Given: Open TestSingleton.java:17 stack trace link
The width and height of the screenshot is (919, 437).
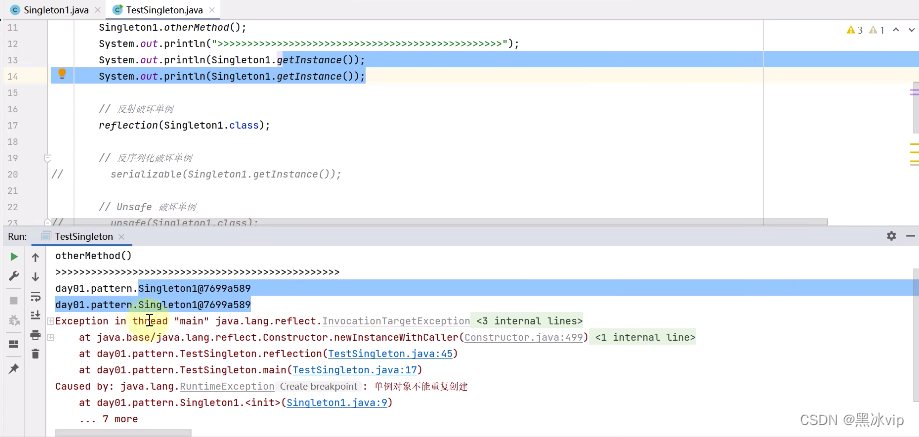Looking at the screenshot, I should pyautogui.click(x=354, y=370).
